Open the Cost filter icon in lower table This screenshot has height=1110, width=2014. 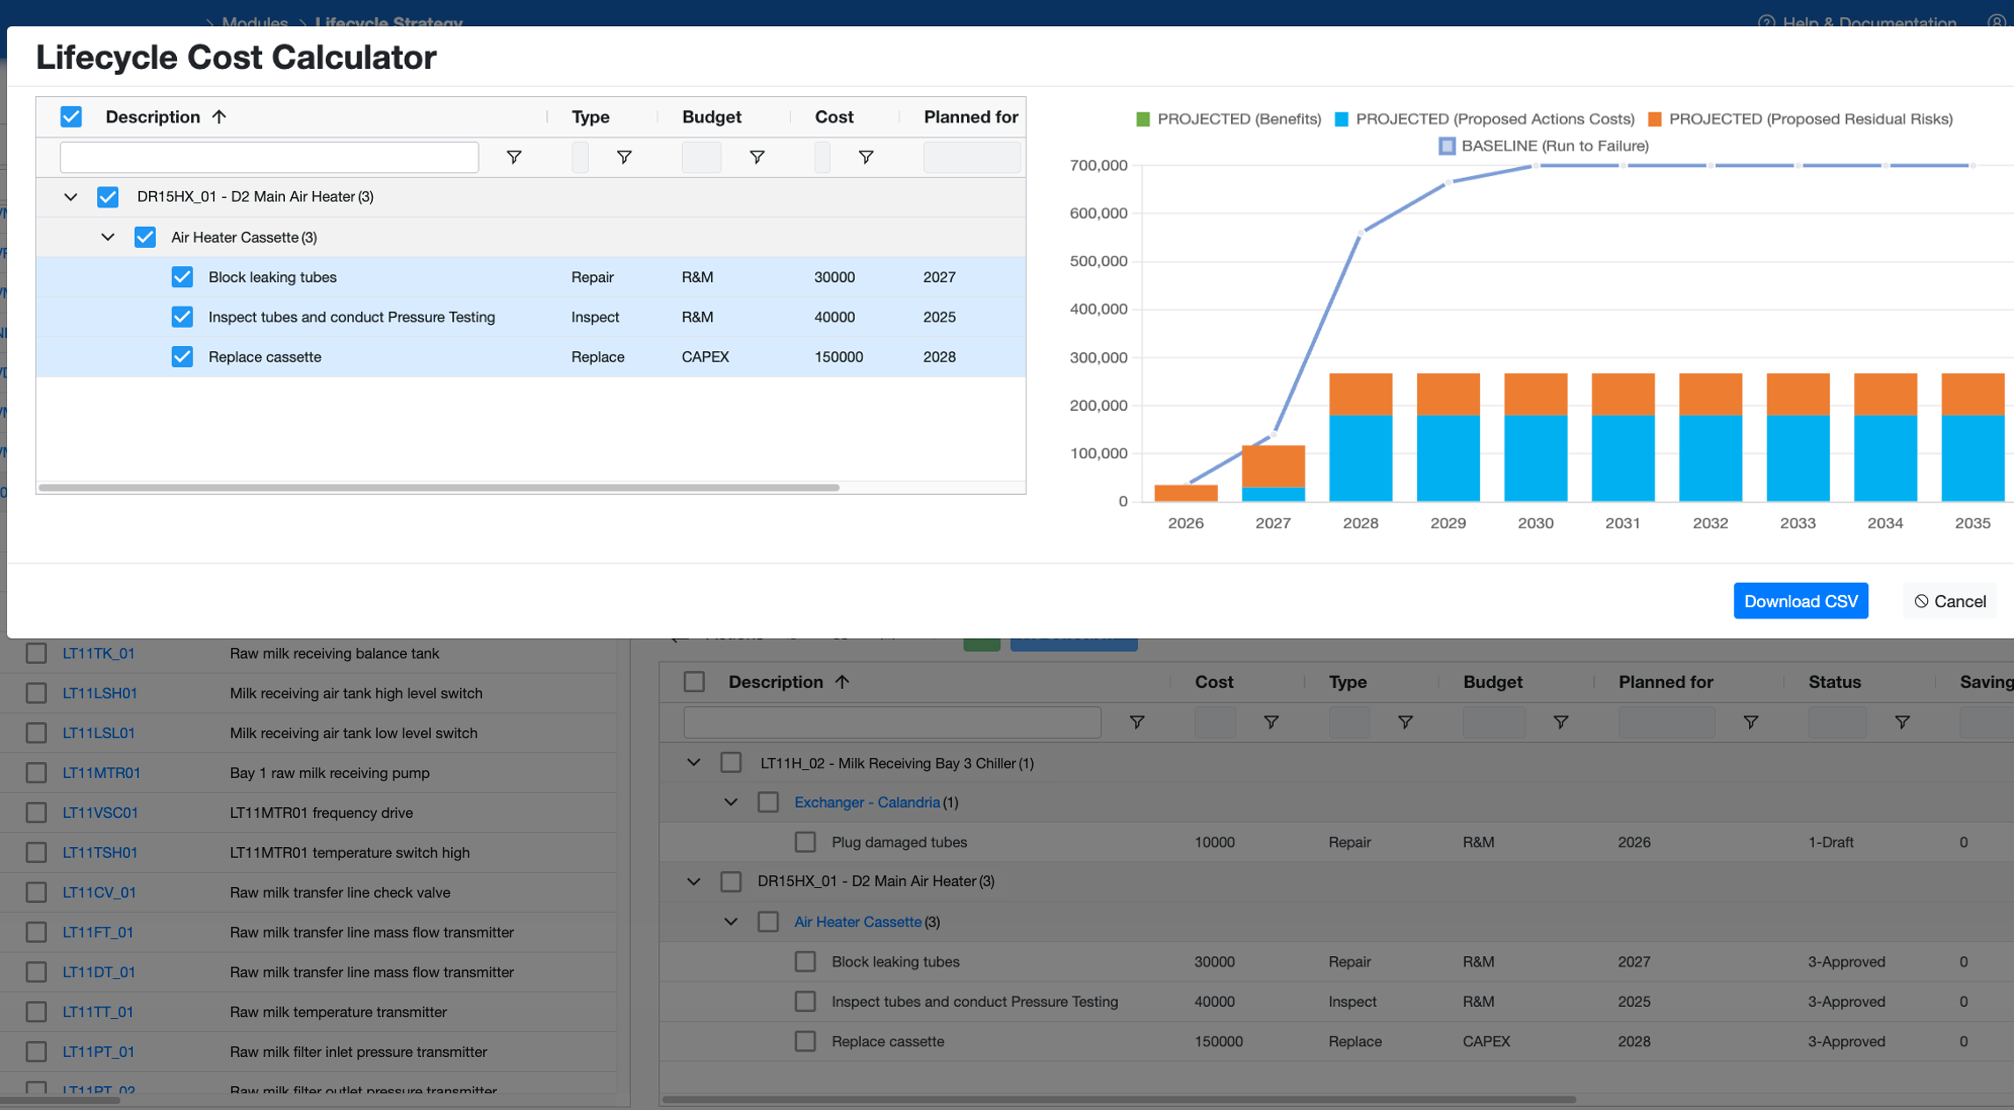click(1271, 722)
